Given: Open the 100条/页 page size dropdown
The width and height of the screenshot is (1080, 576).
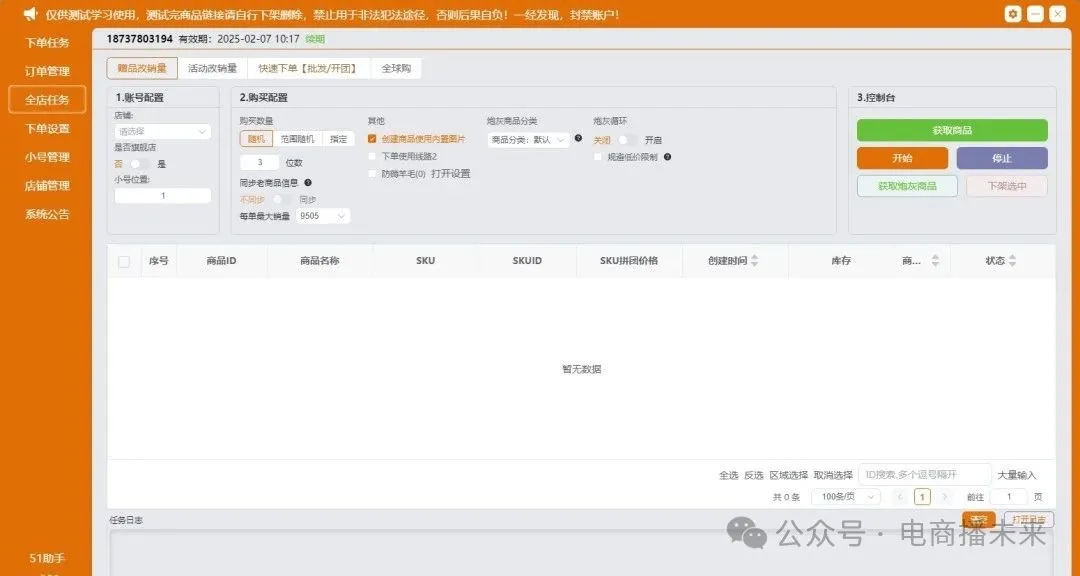Looking at the screenshot, I should 845,497.
